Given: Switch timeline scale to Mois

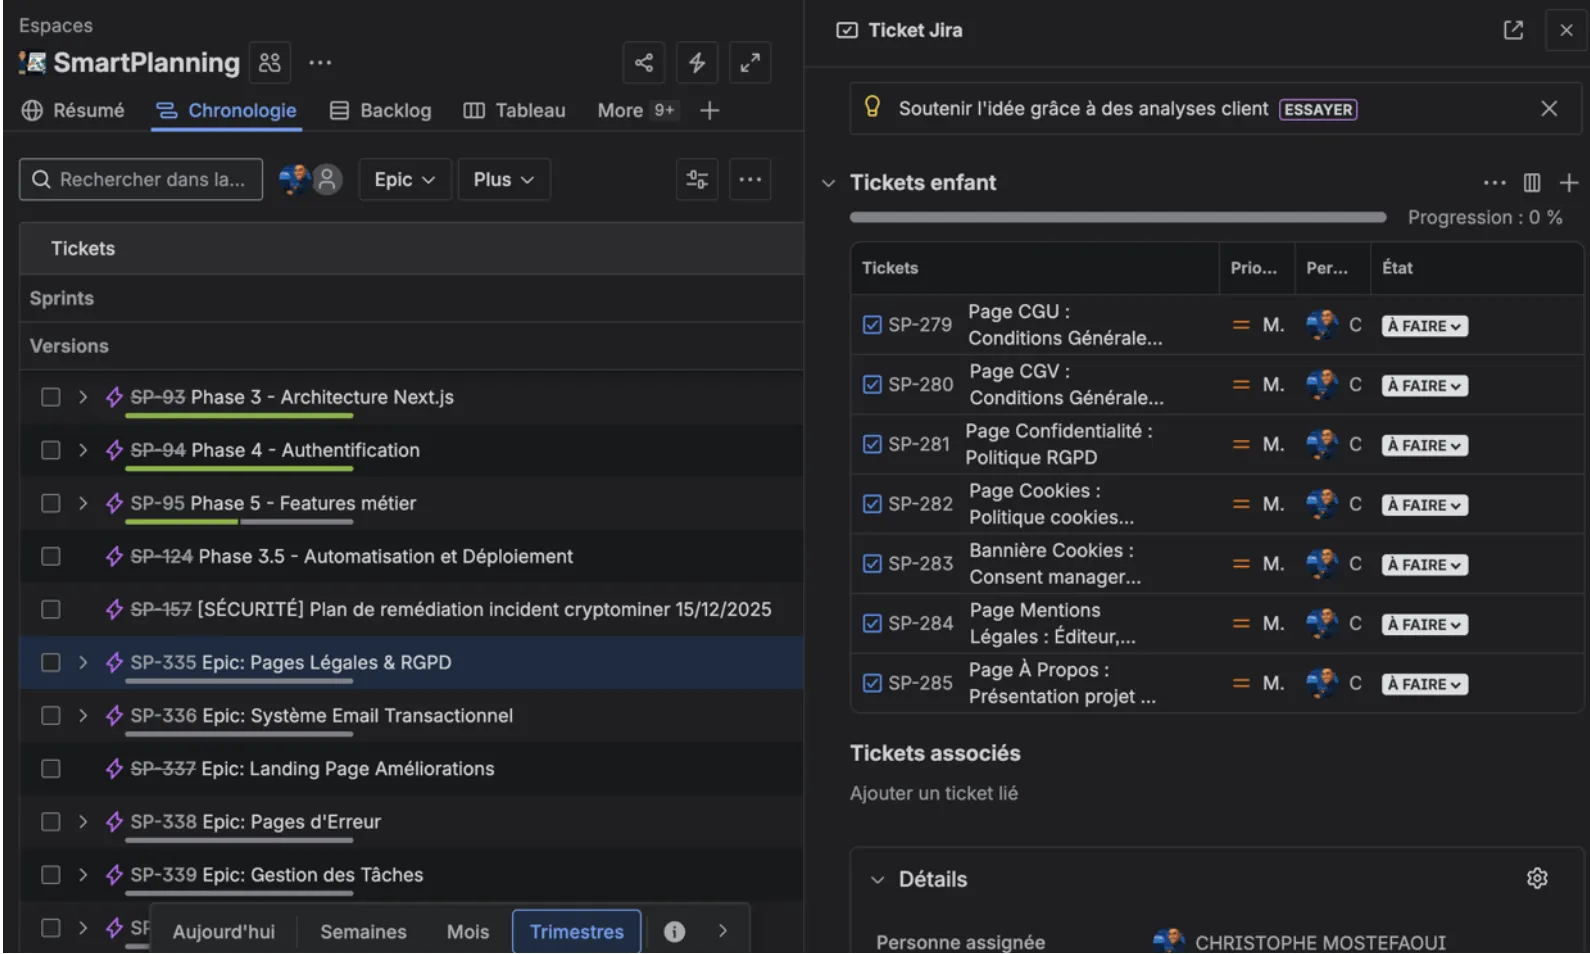Looking at the screenshot, I should 468,932.
